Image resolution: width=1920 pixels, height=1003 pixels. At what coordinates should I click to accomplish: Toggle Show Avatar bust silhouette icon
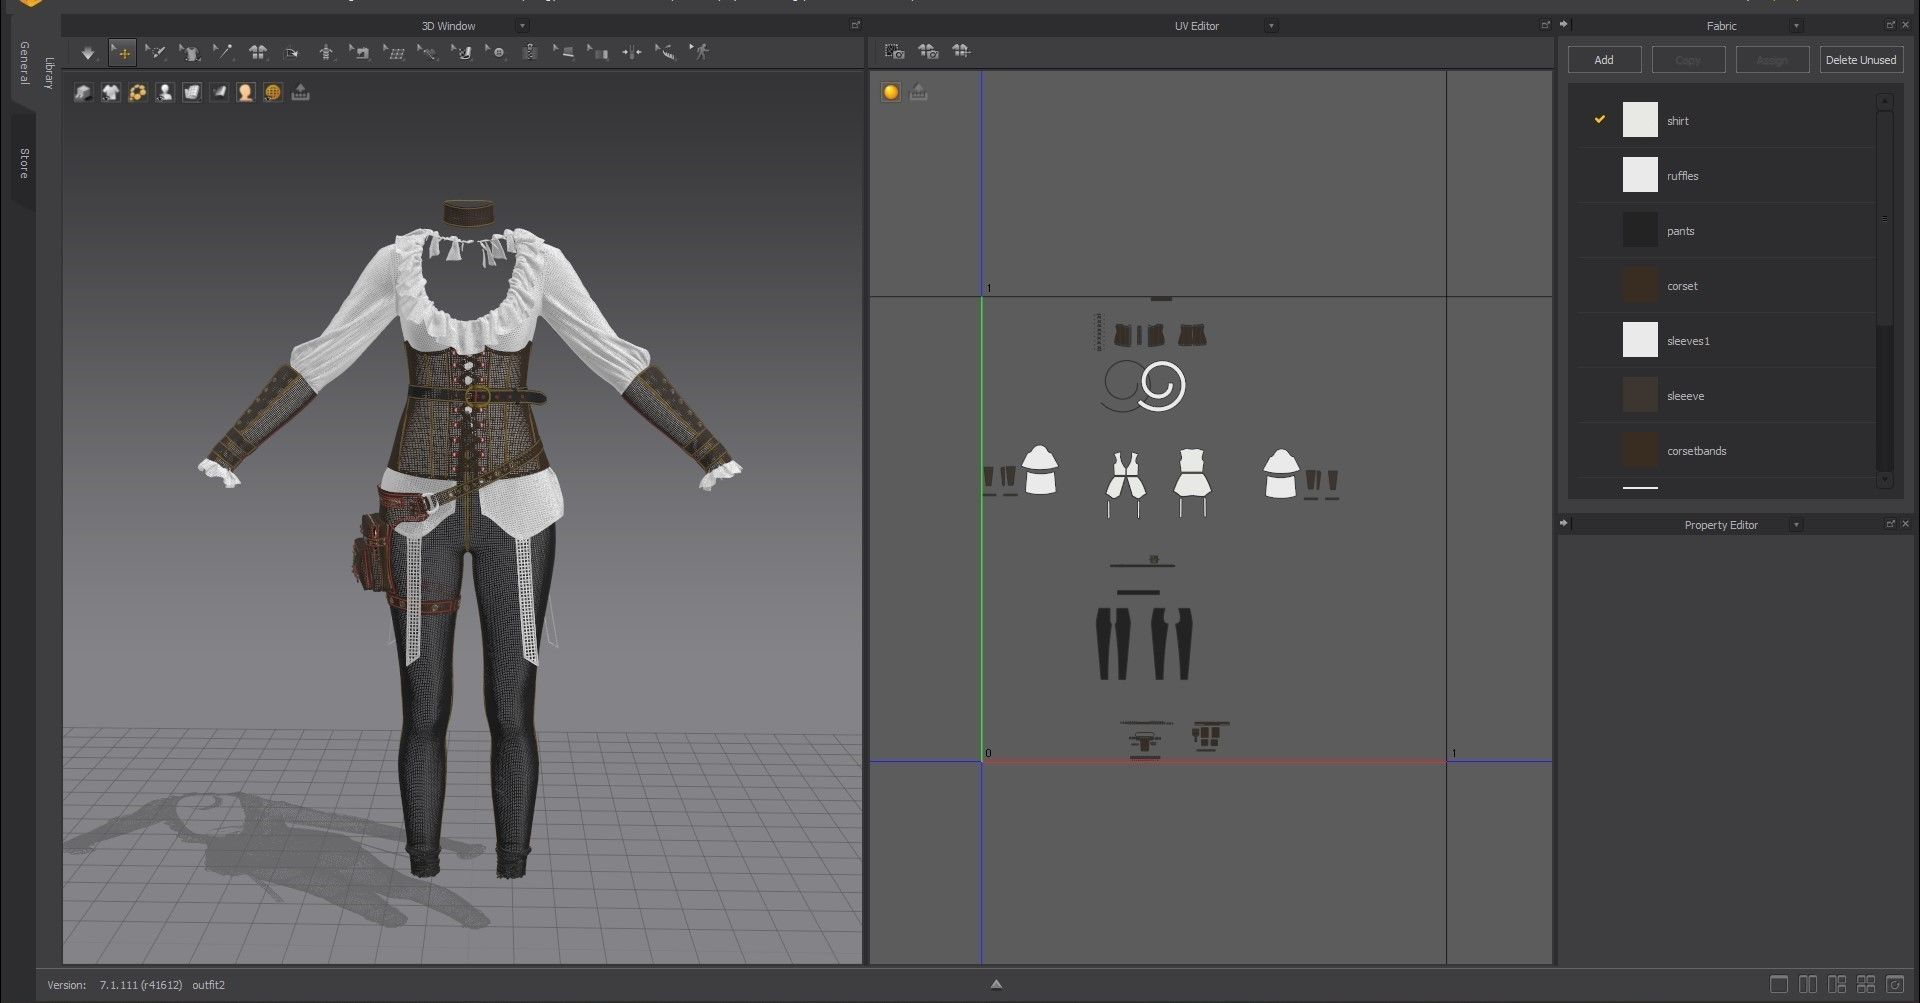(x=165, y=92)
